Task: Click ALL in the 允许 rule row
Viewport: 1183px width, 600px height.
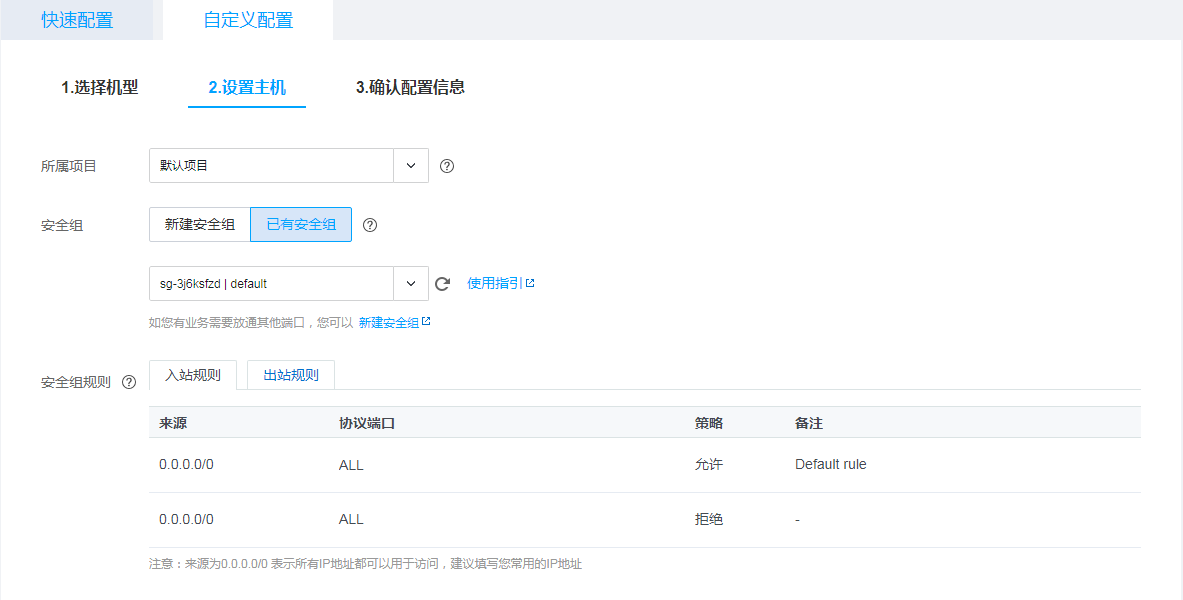Action: (x=351, y=466)
